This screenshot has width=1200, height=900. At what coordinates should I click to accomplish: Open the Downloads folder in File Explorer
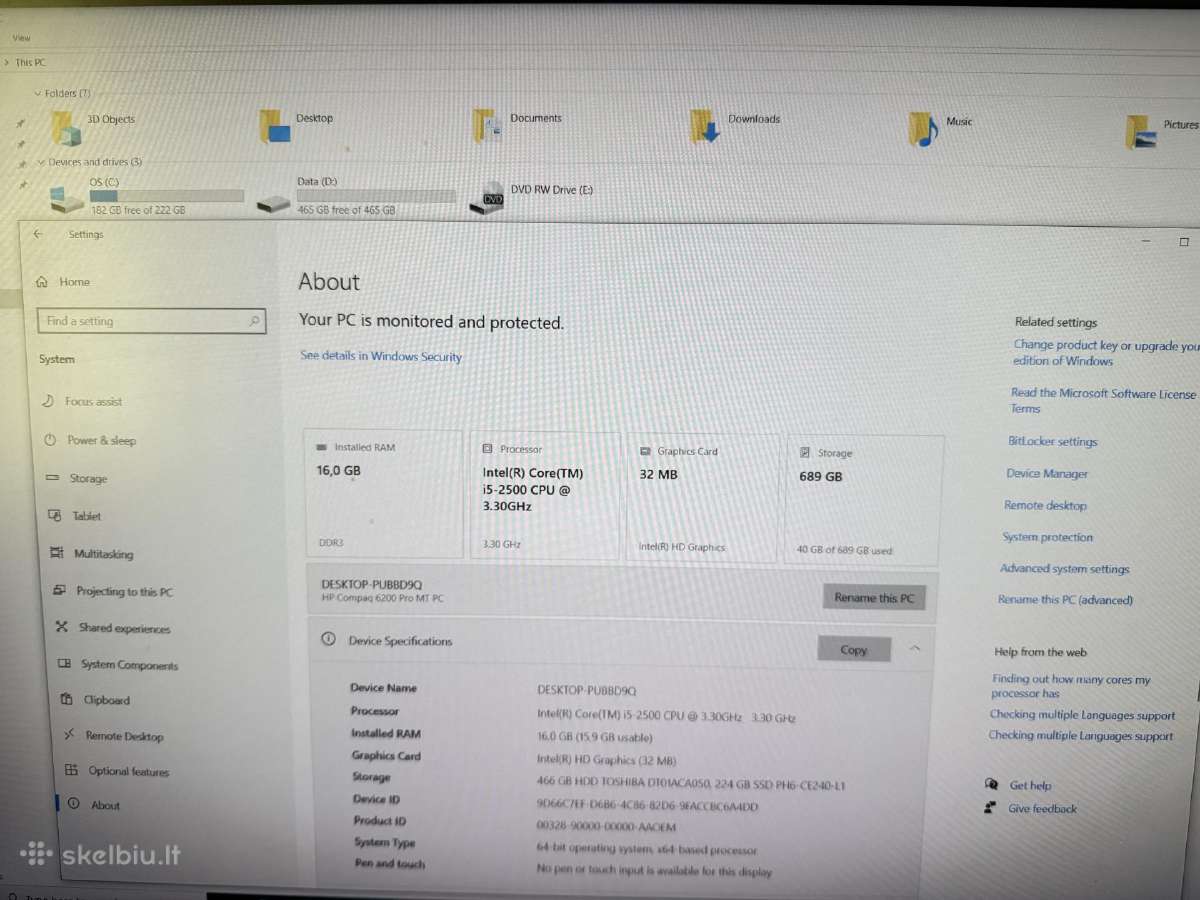coord(735,126)
